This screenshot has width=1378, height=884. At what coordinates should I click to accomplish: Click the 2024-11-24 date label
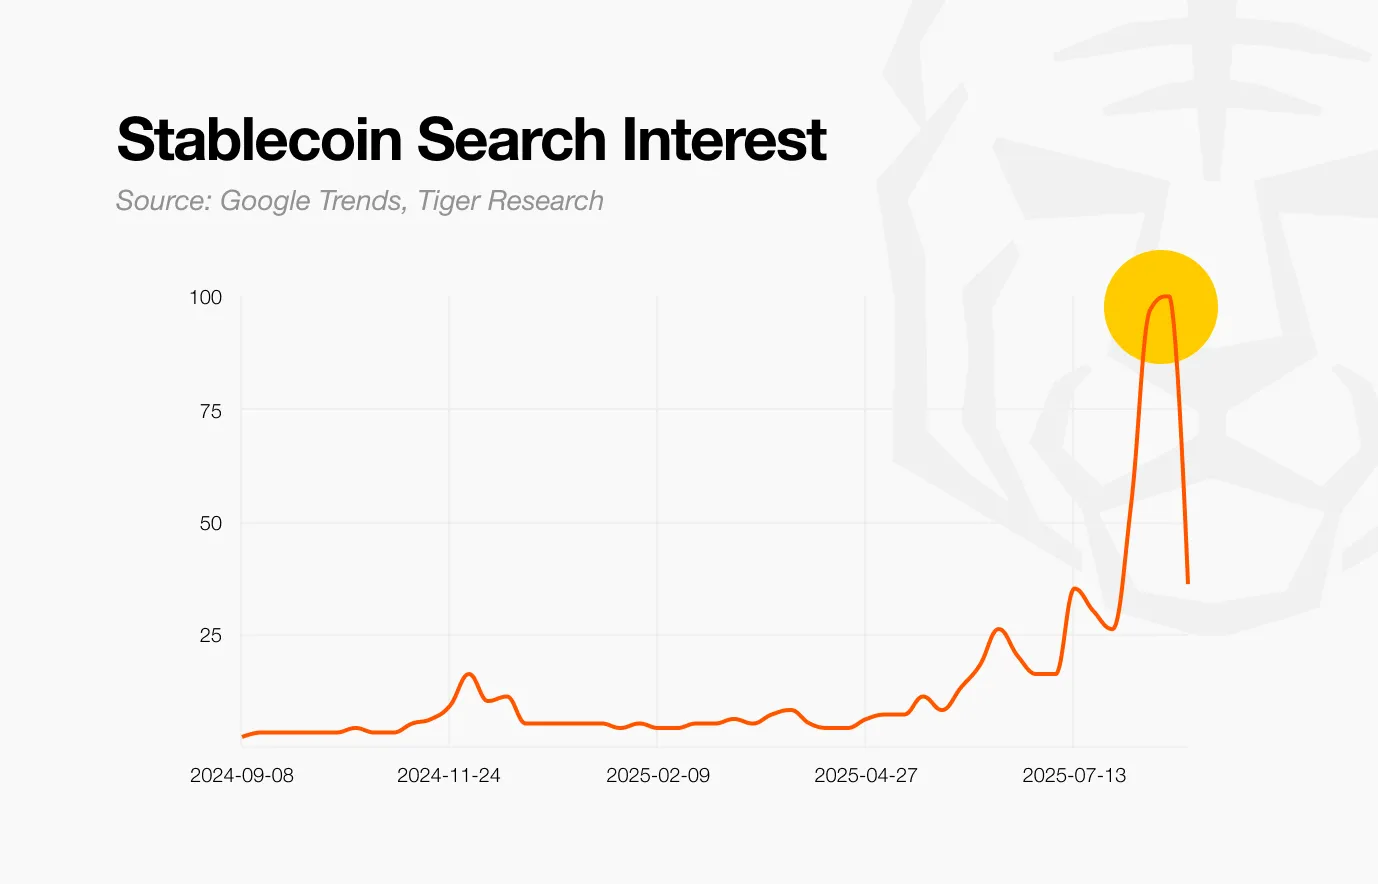[x=449, y=775]
